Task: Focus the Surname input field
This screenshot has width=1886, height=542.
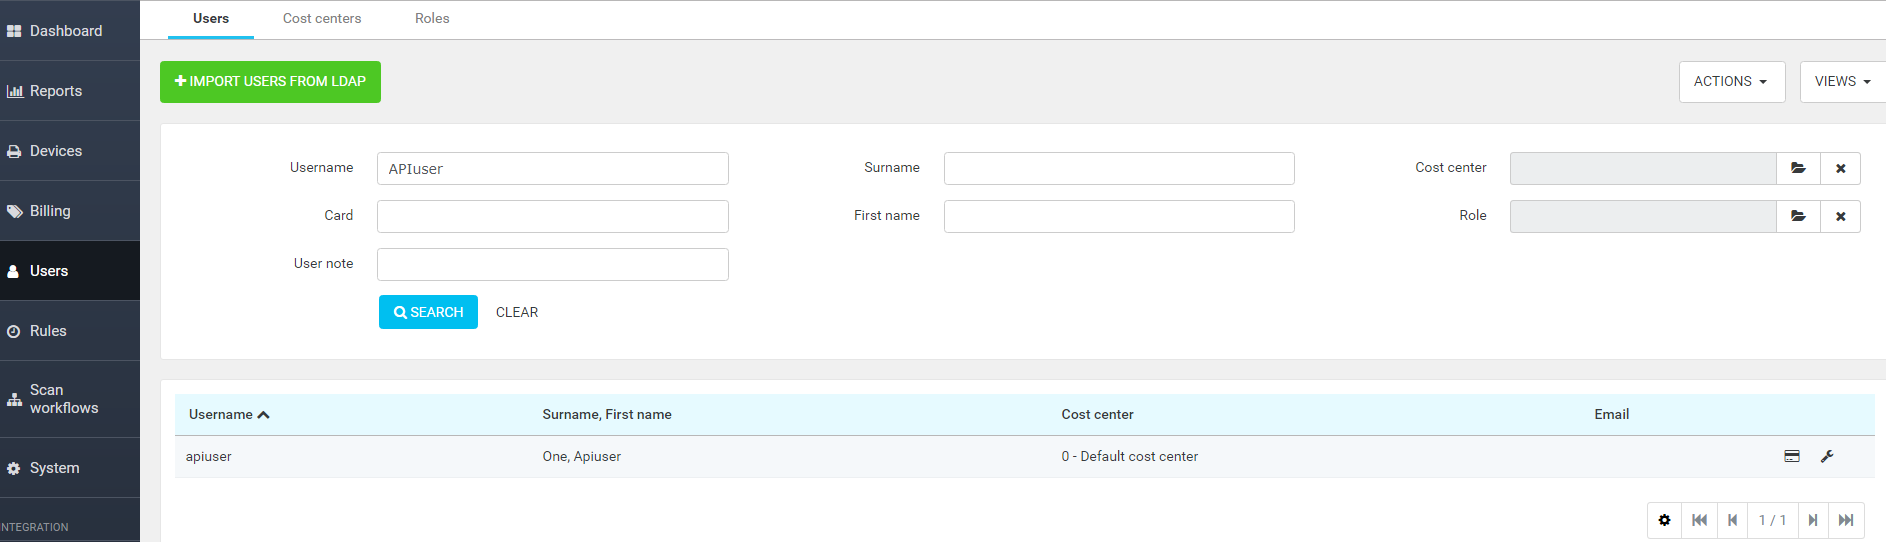Action: 1119,168
